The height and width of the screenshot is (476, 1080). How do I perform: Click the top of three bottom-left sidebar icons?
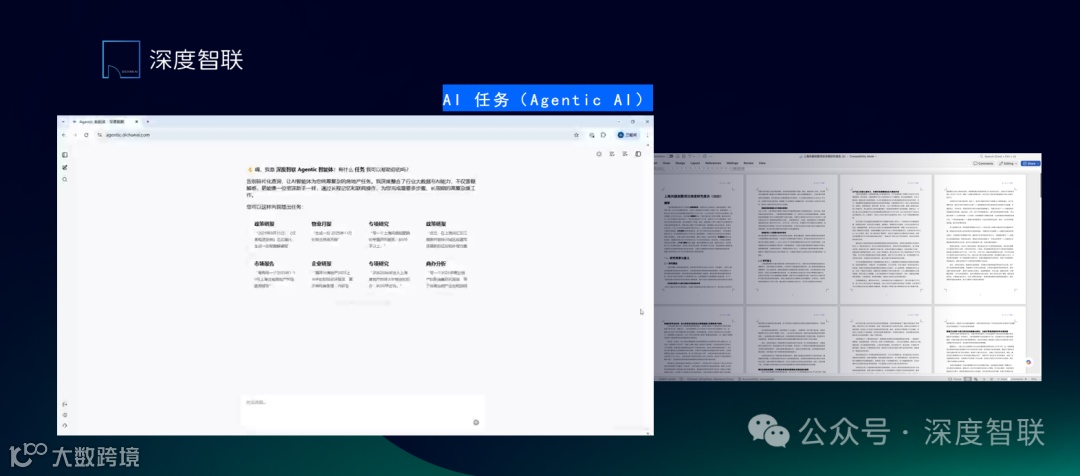click(65, 404)
